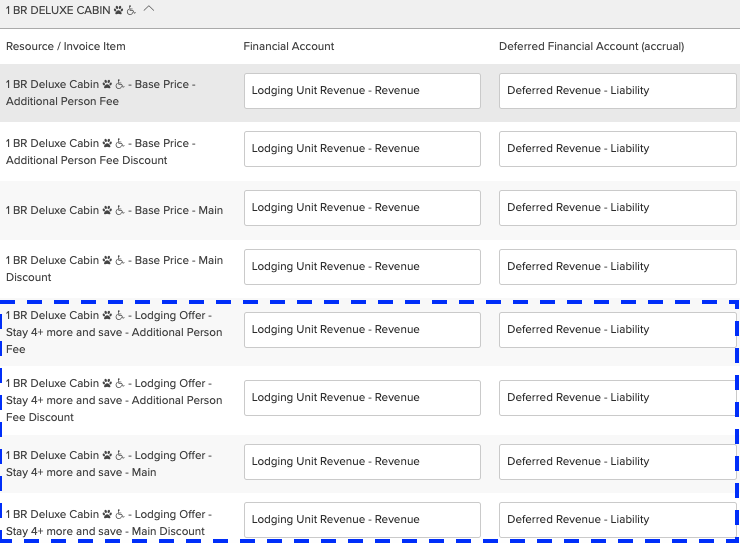Open Financial Account for Base Price Additional Person Fee
The image size is (740, 543).
[x=362, y=91]
